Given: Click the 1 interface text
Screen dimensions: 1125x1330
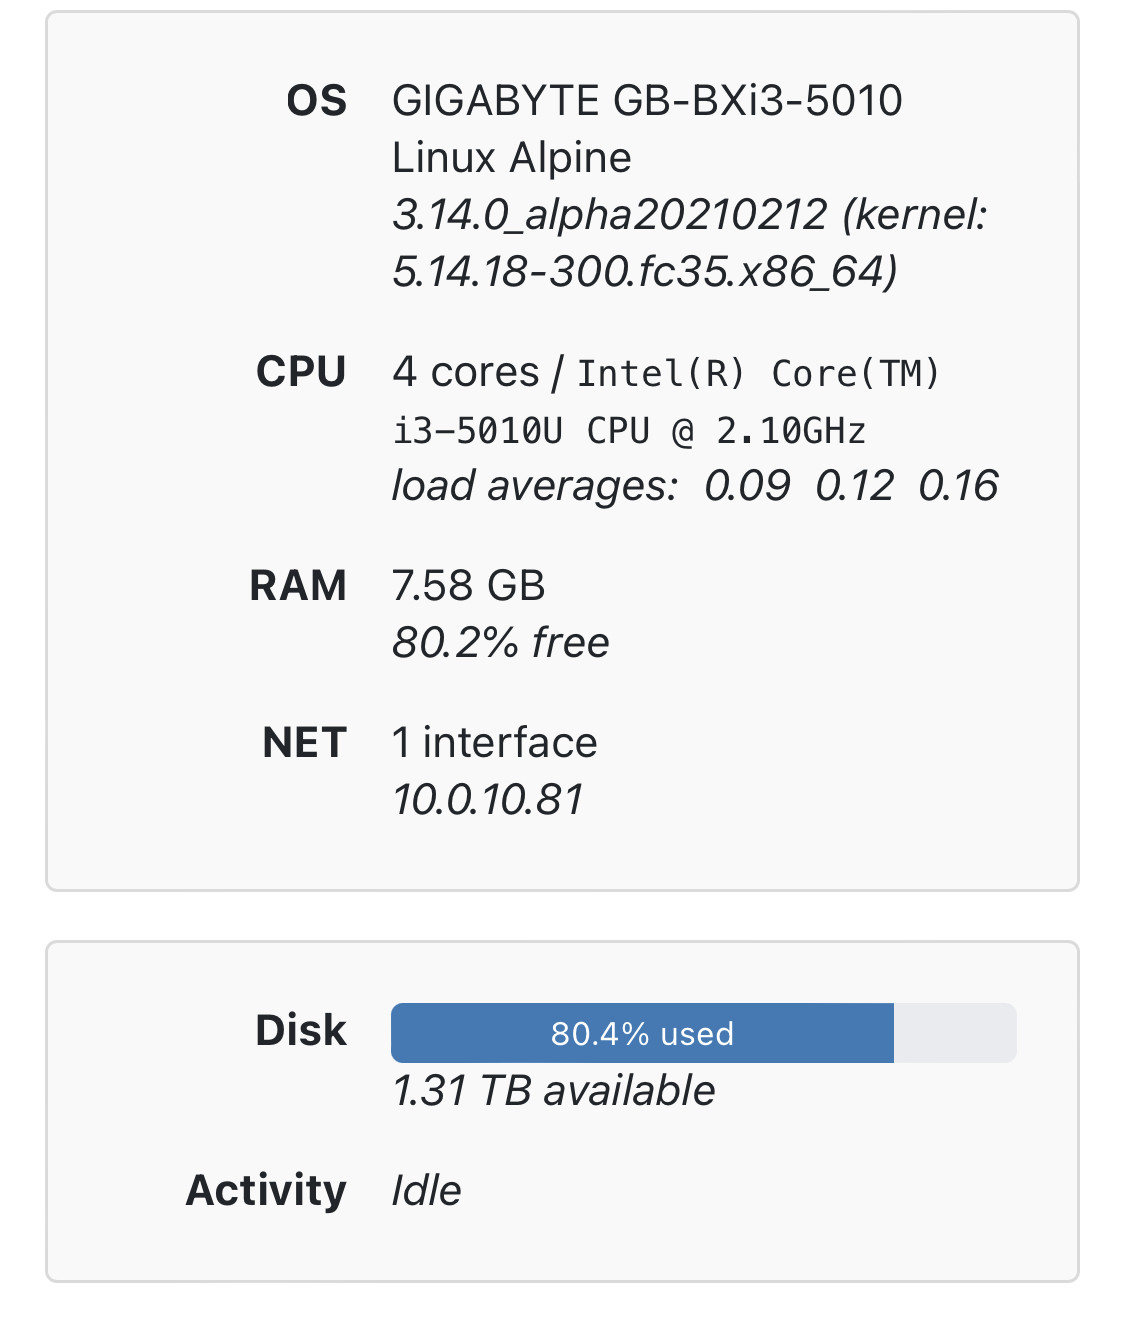Looking at the screenshot, I should 494,743.
